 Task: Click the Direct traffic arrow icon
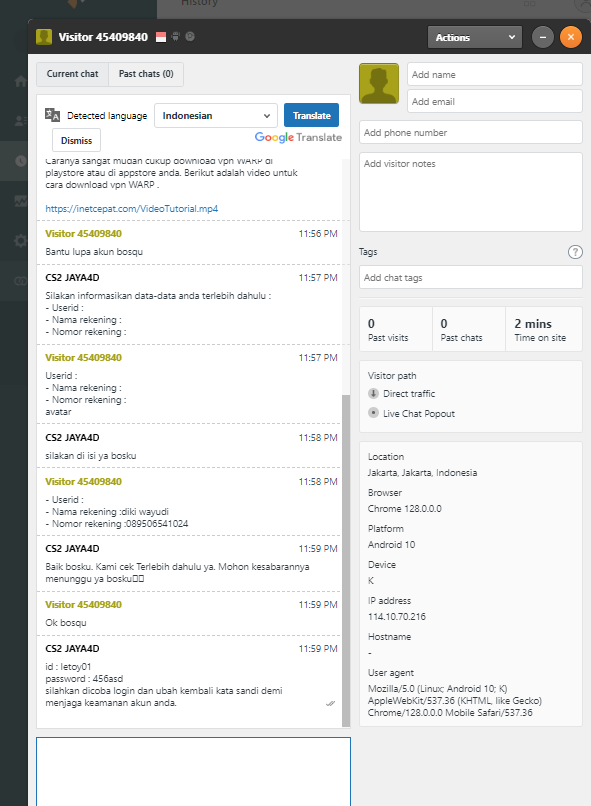point(374,394)
